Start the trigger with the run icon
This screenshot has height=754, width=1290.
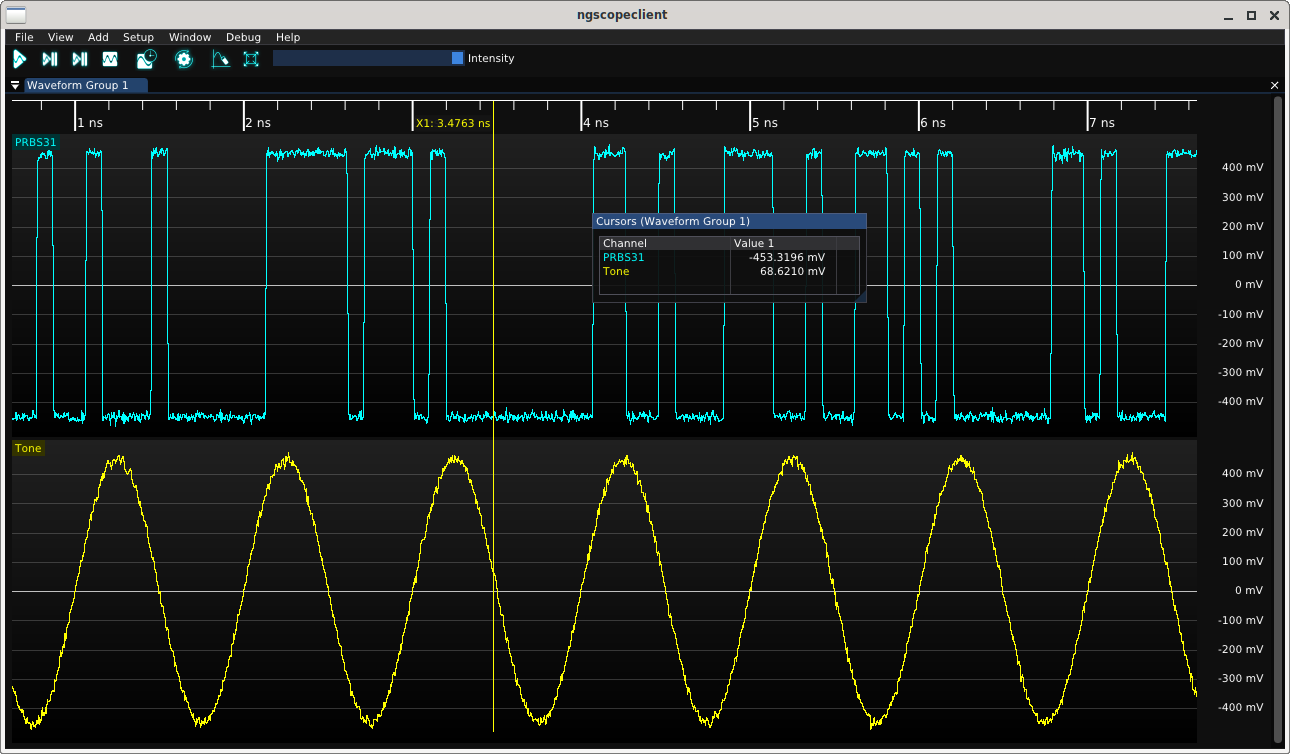(x=19, y=59)
